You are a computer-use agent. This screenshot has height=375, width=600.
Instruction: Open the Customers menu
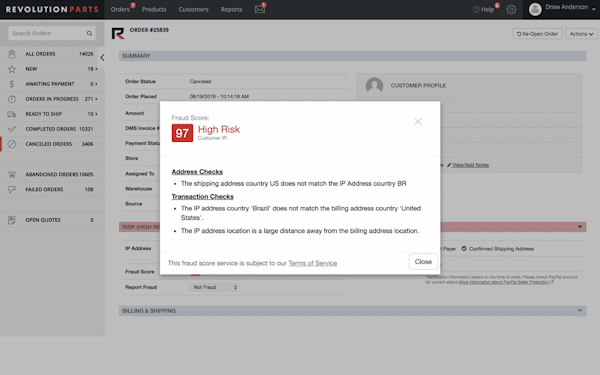pyautogui.click(x=194, y=9)
